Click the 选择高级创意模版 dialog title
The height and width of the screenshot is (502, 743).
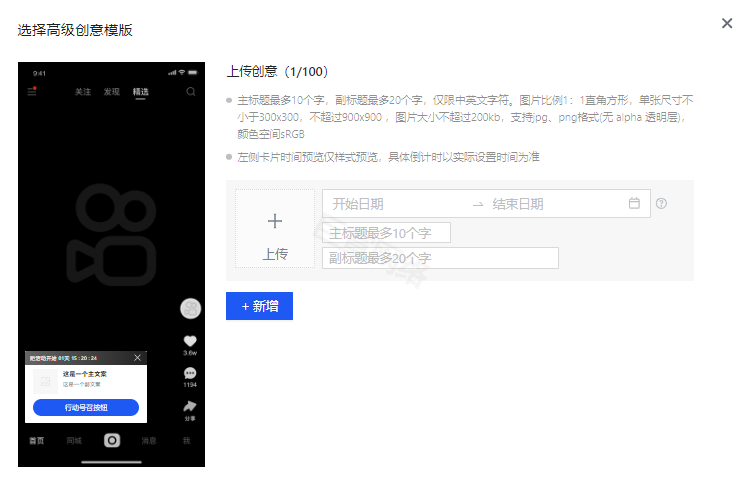coord(75,30)
